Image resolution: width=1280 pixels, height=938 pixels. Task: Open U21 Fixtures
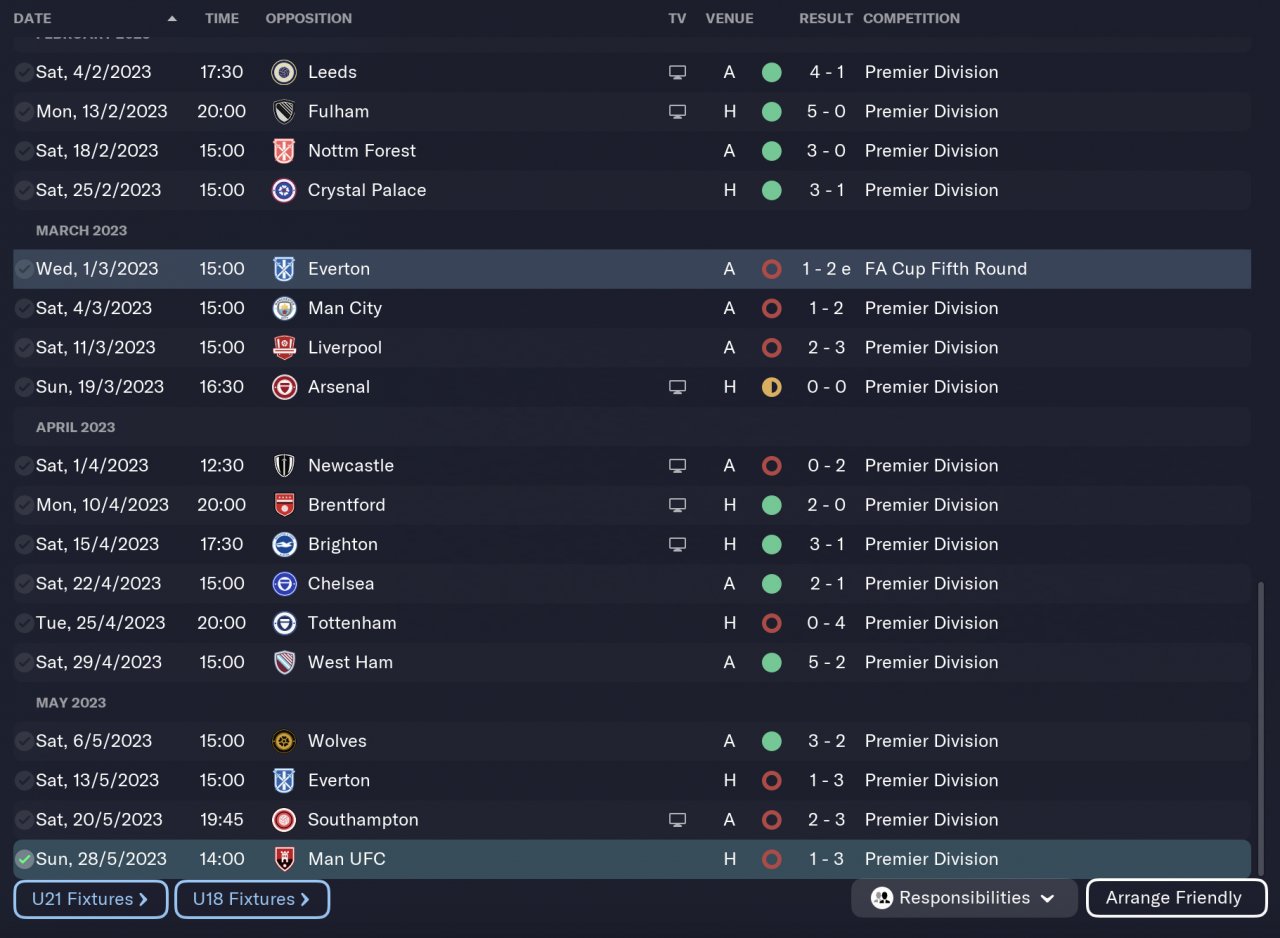pyautogui.click(x=90, y=899)
